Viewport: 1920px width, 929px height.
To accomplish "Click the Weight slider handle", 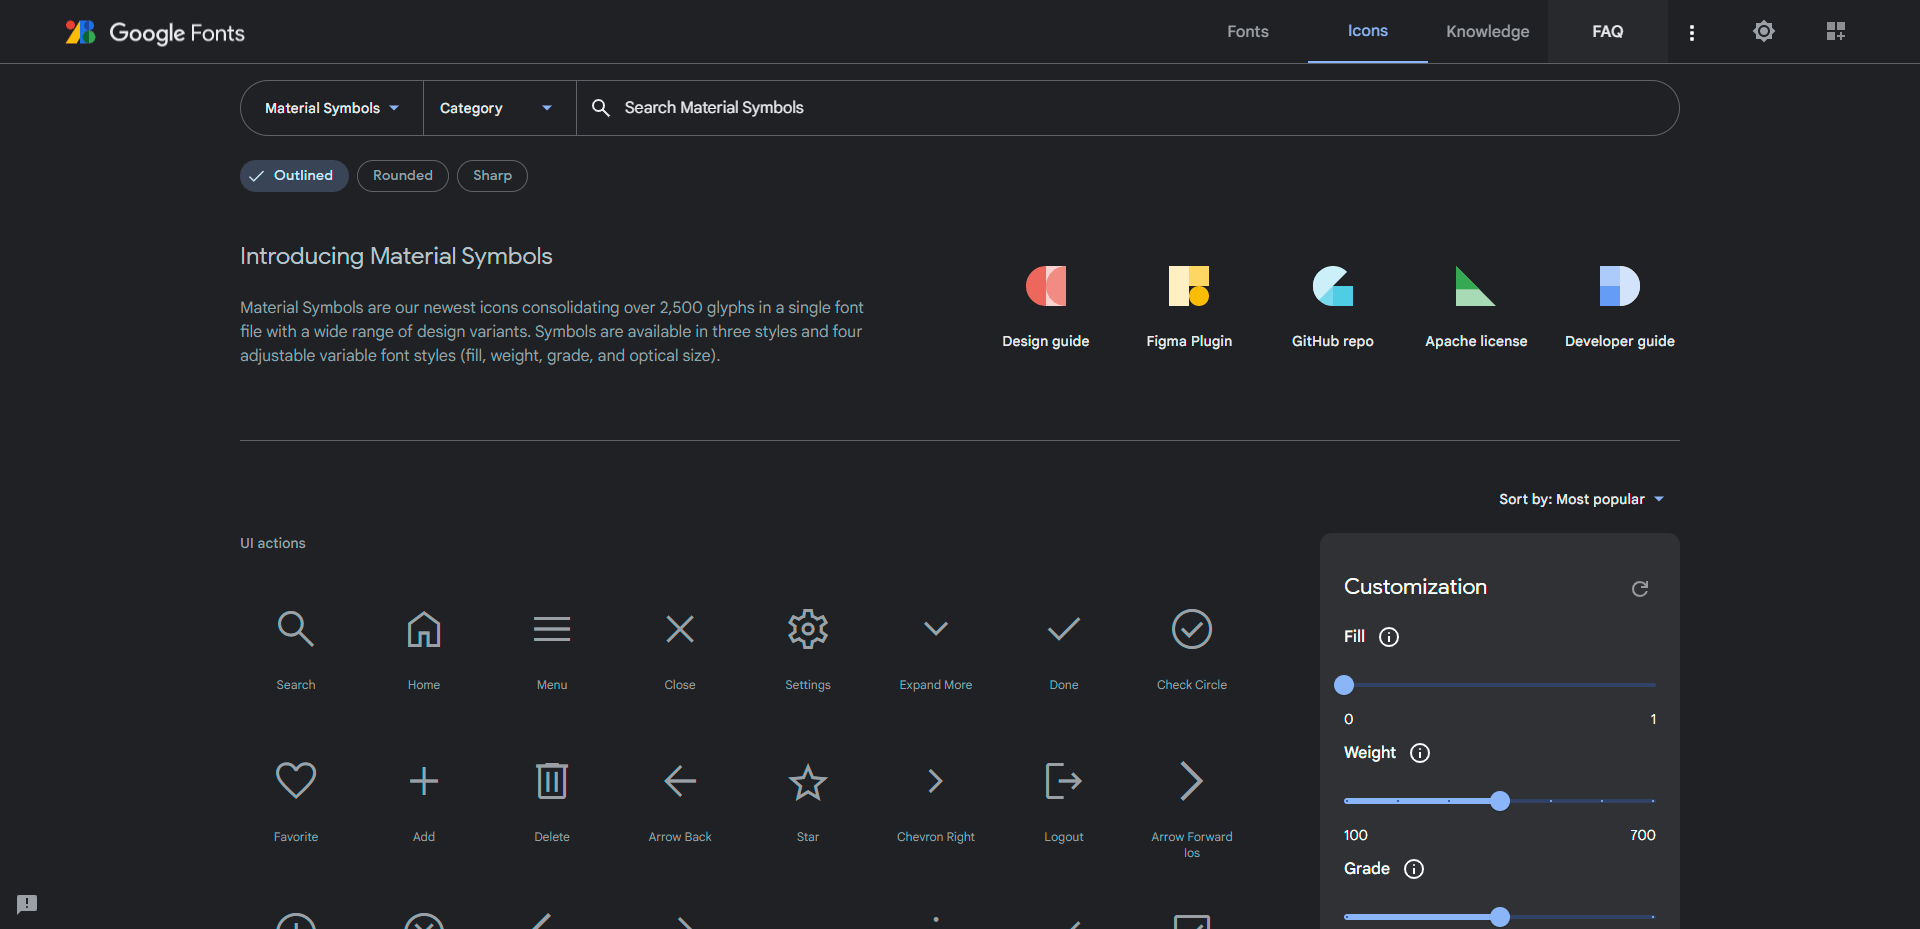I will tap(1500, 801).
